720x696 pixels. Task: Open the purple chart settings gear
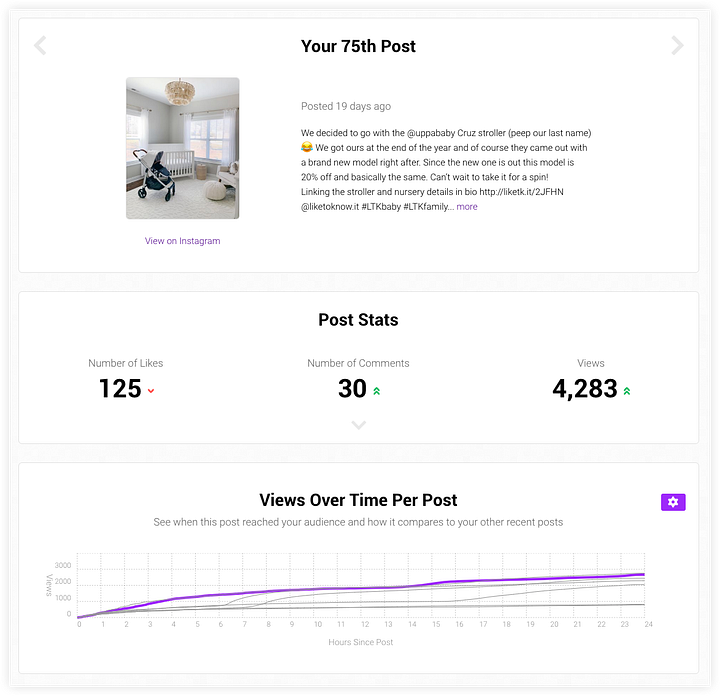pyautogui.click(x=673, y=502)
